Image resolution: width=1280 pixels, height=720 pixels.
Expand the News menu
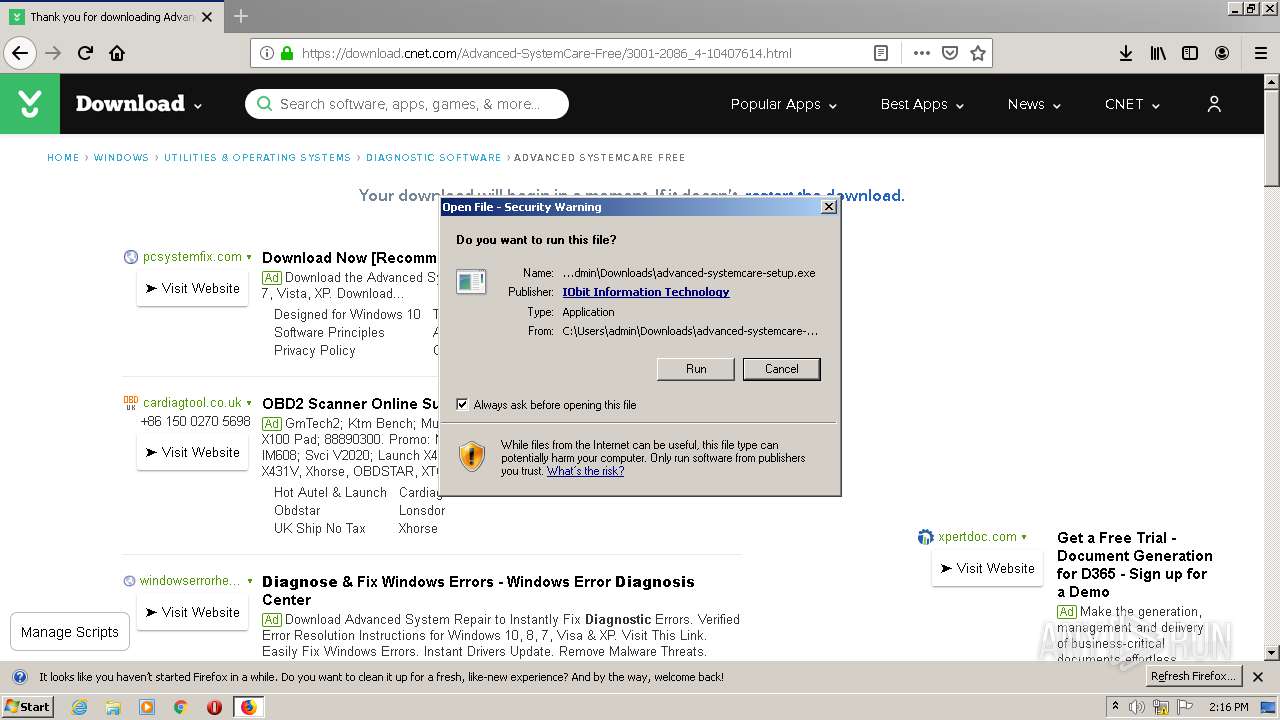click(1034, 104)
